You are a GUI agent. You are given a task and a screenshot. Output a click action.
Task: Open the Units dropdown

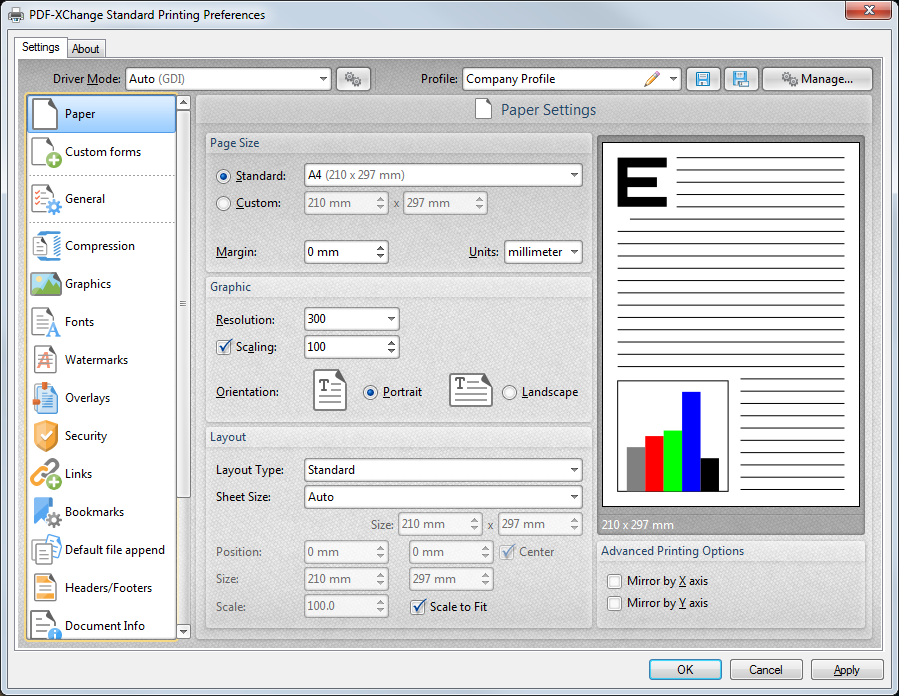pyautogui.click(x=543, y=252)
